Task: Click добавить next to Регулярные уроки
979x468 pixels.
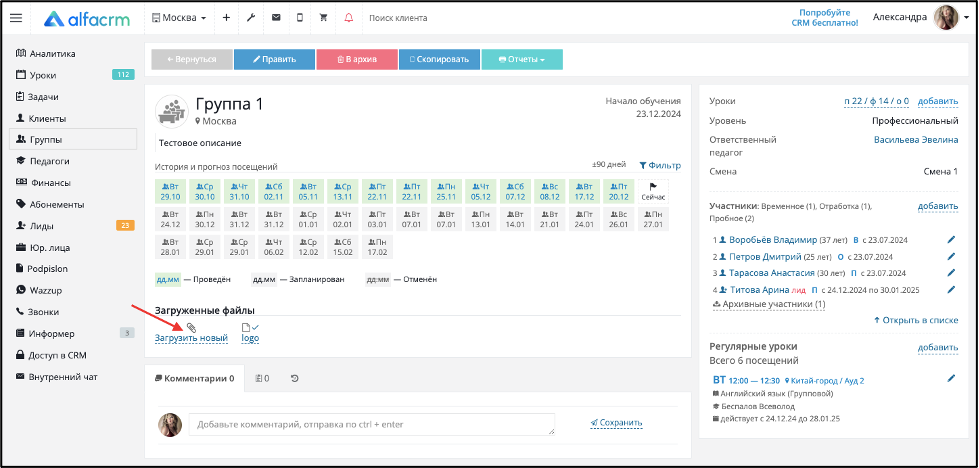Action: pos(938,348)
